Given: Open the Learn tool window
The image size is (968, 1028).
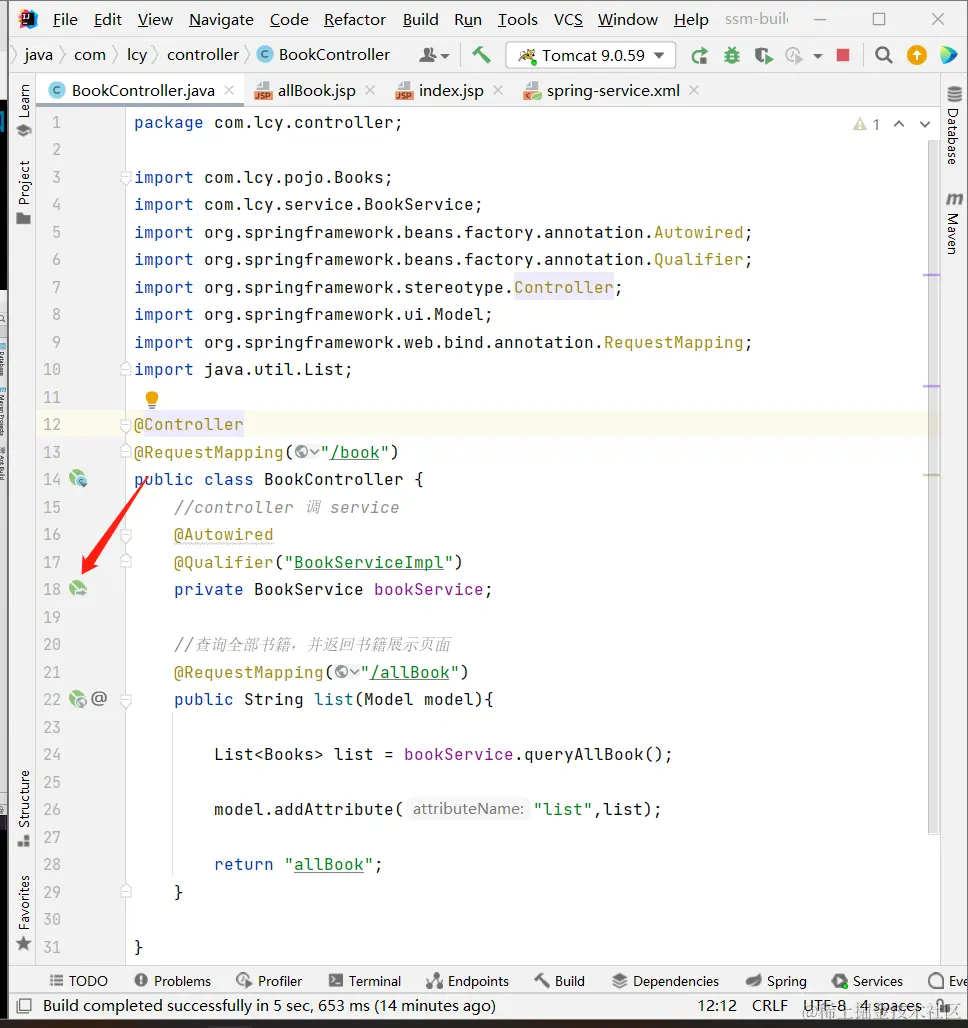Looking at the screenshot, I should point(24,109).
